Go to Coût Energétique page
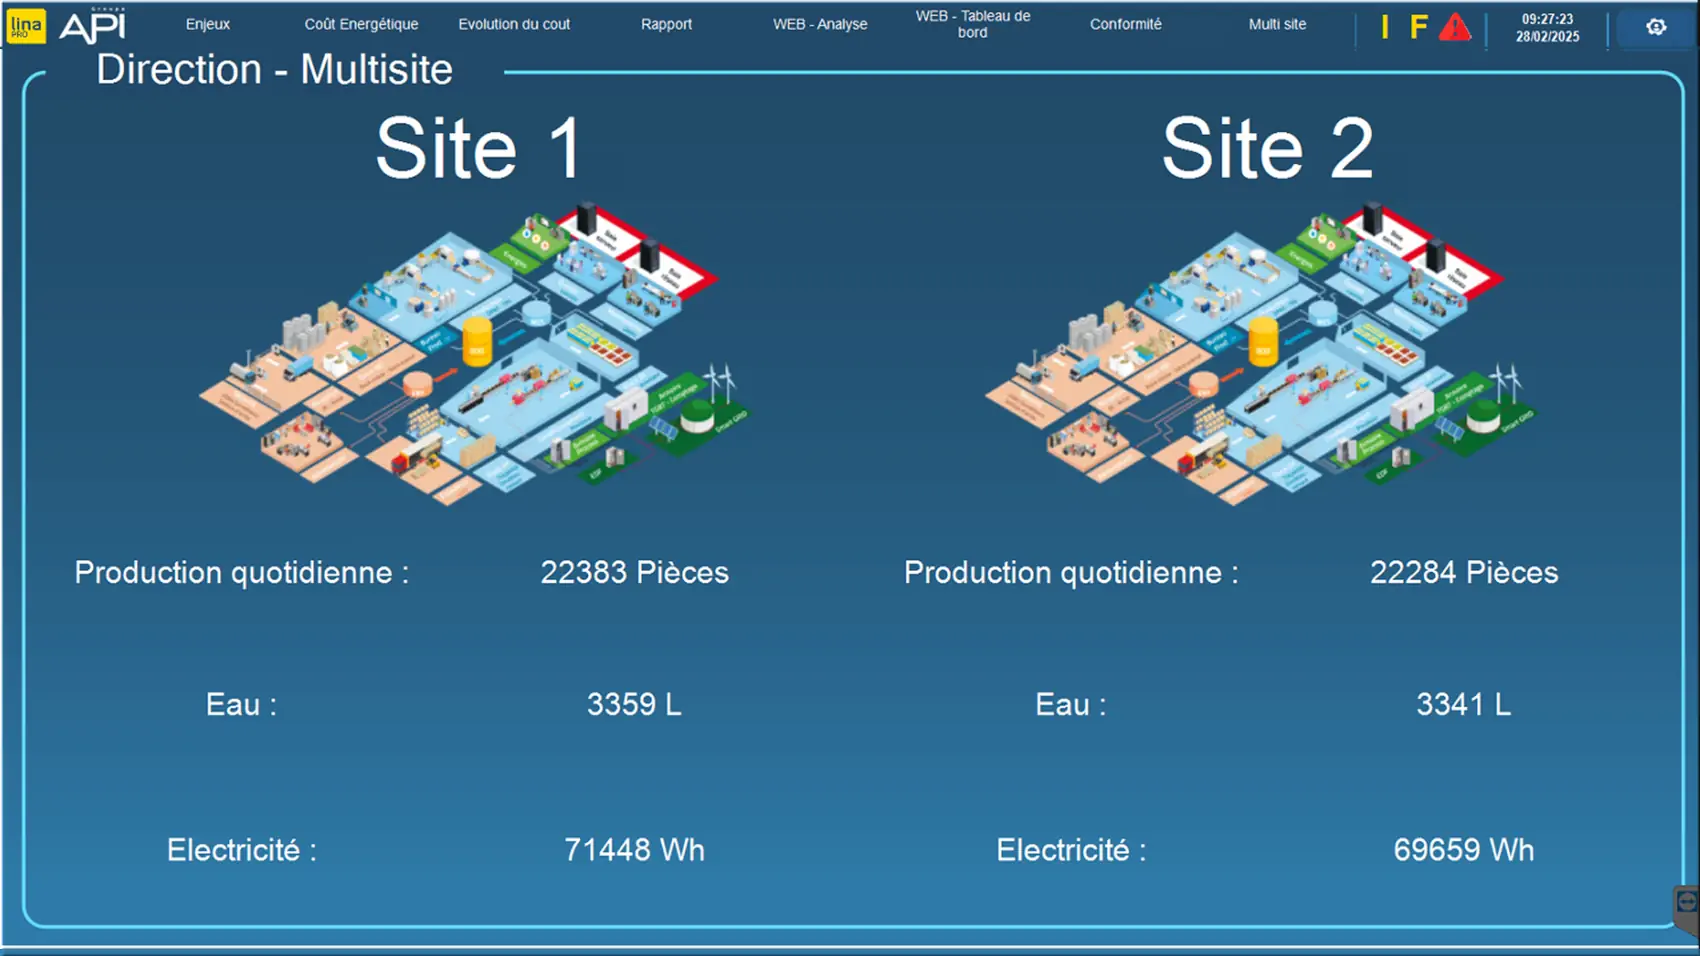Screen dimensions: 1700x956 [361, 24]
